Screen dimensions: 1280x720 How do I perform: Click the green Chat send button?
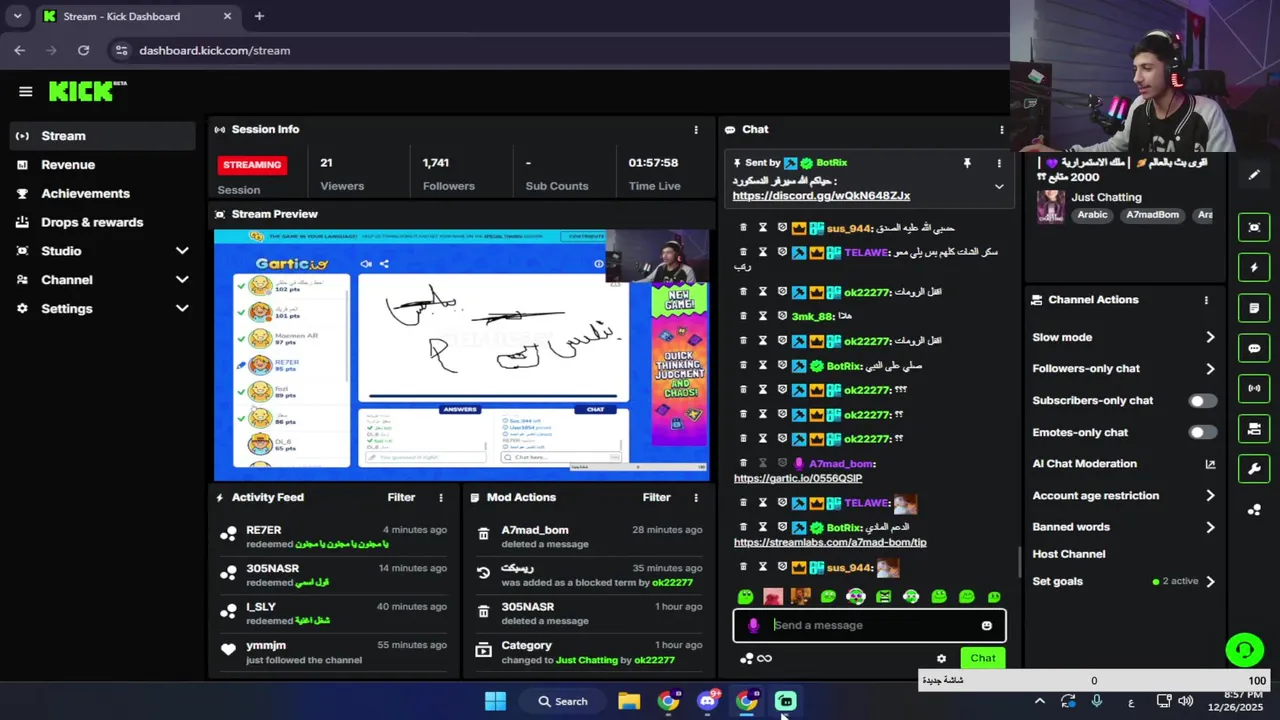click(983, 658)
